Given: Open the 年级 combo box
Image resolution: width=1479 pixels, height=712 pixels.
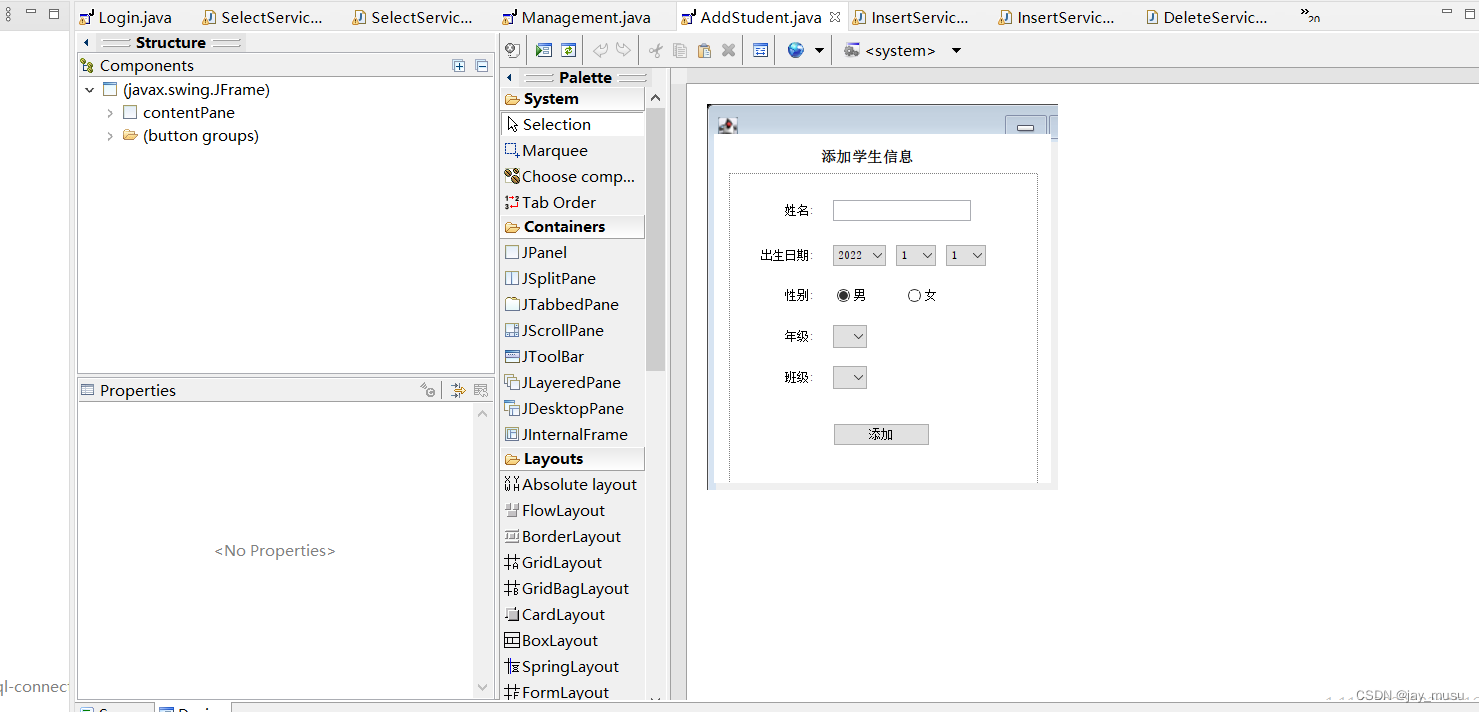Looking at the screenshot, I should coord(850,337).
